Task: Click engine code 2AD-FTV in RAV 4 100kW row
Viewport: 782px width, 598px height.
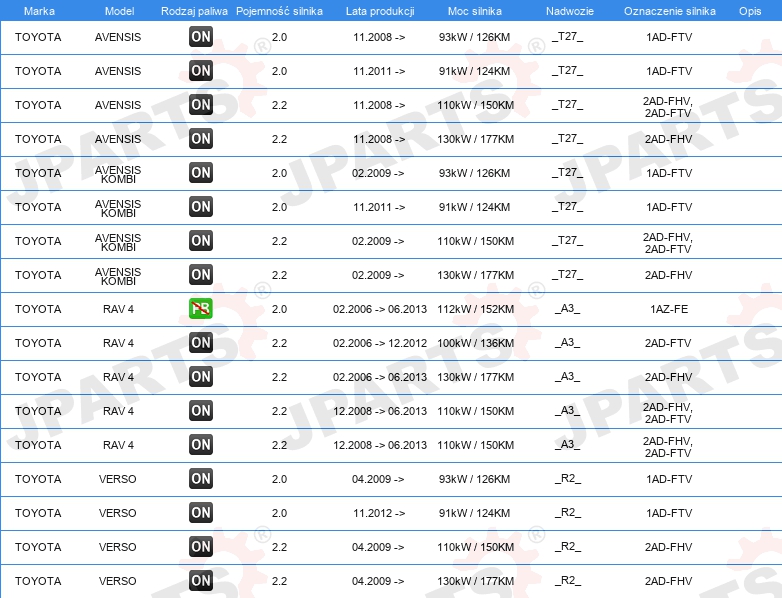Action: pyautogui.click(x=668, y=343)
